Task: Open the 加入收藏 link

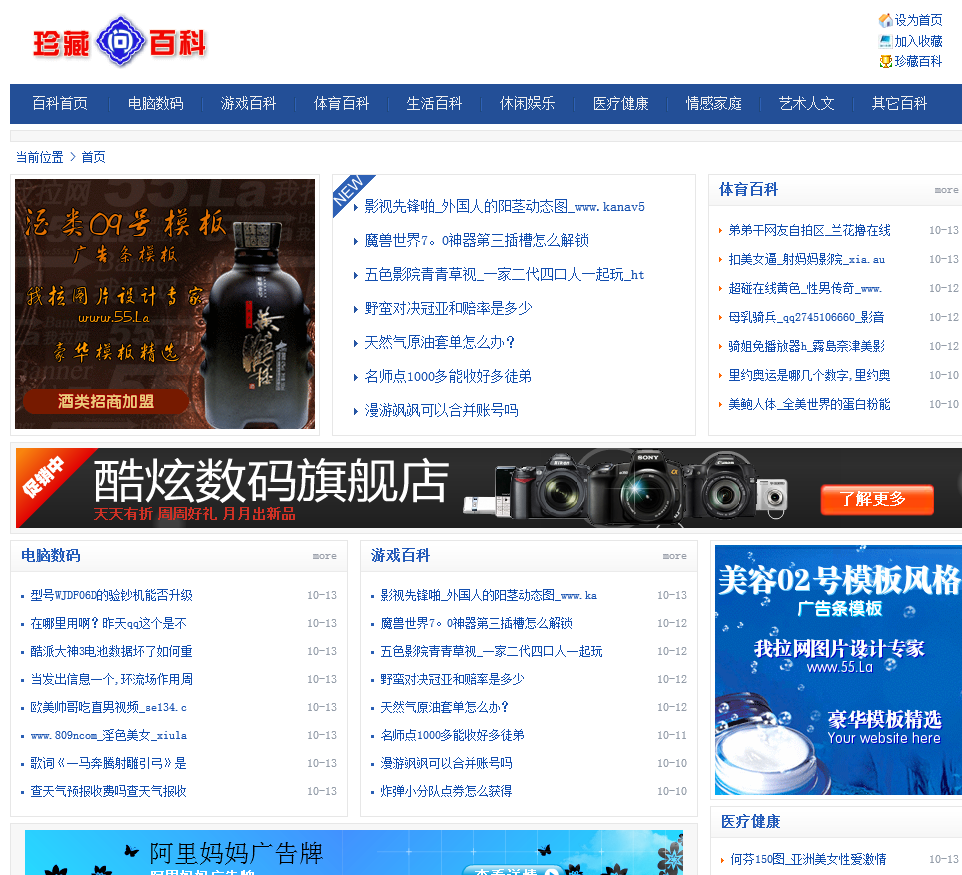Action: click(918, 41)
